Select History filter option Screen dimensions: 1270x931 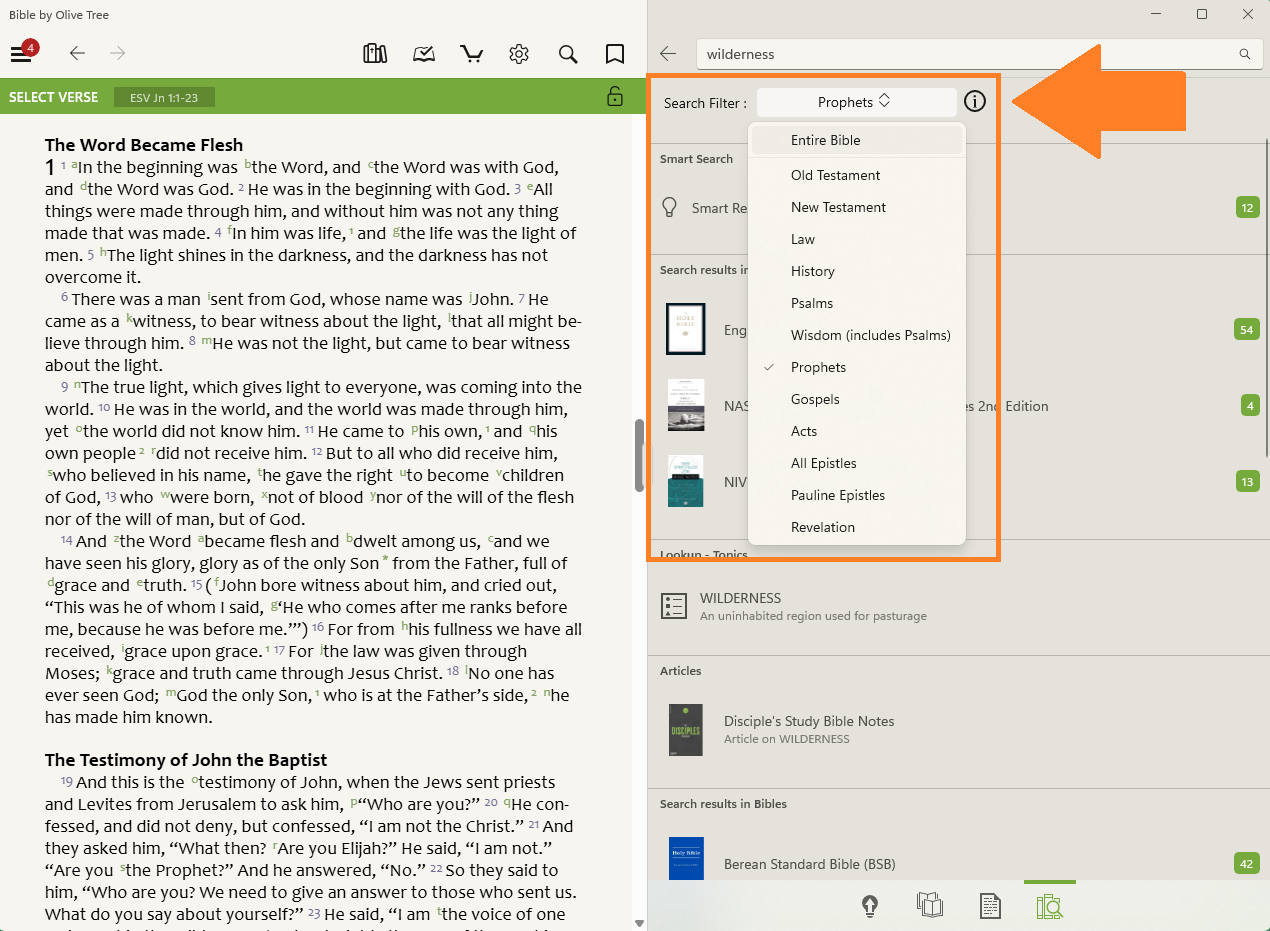pyautogui.click(x=857, y=271)
